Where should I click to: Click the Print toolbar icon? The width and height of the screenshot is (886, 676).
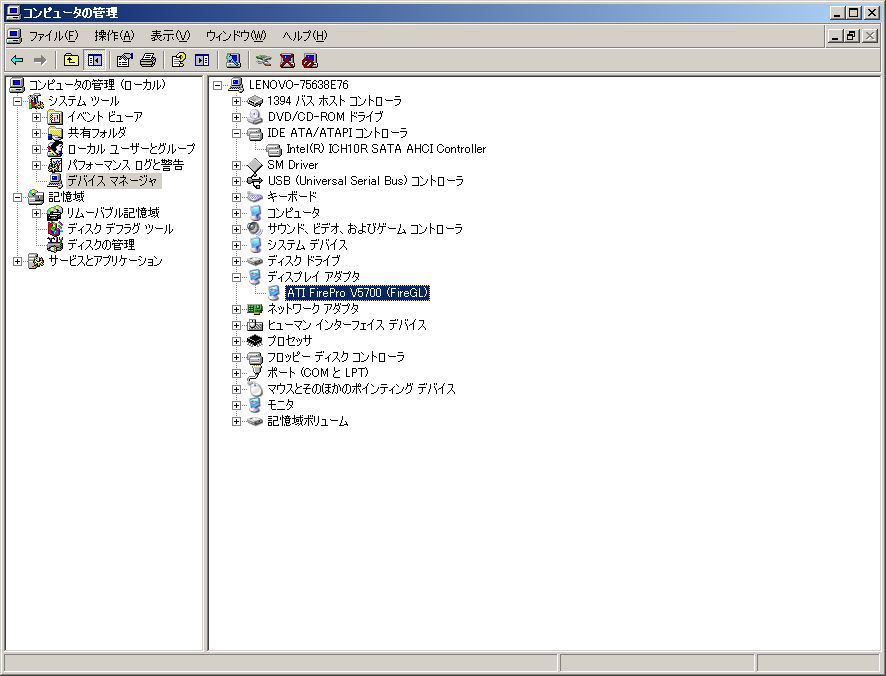point(147,60)
